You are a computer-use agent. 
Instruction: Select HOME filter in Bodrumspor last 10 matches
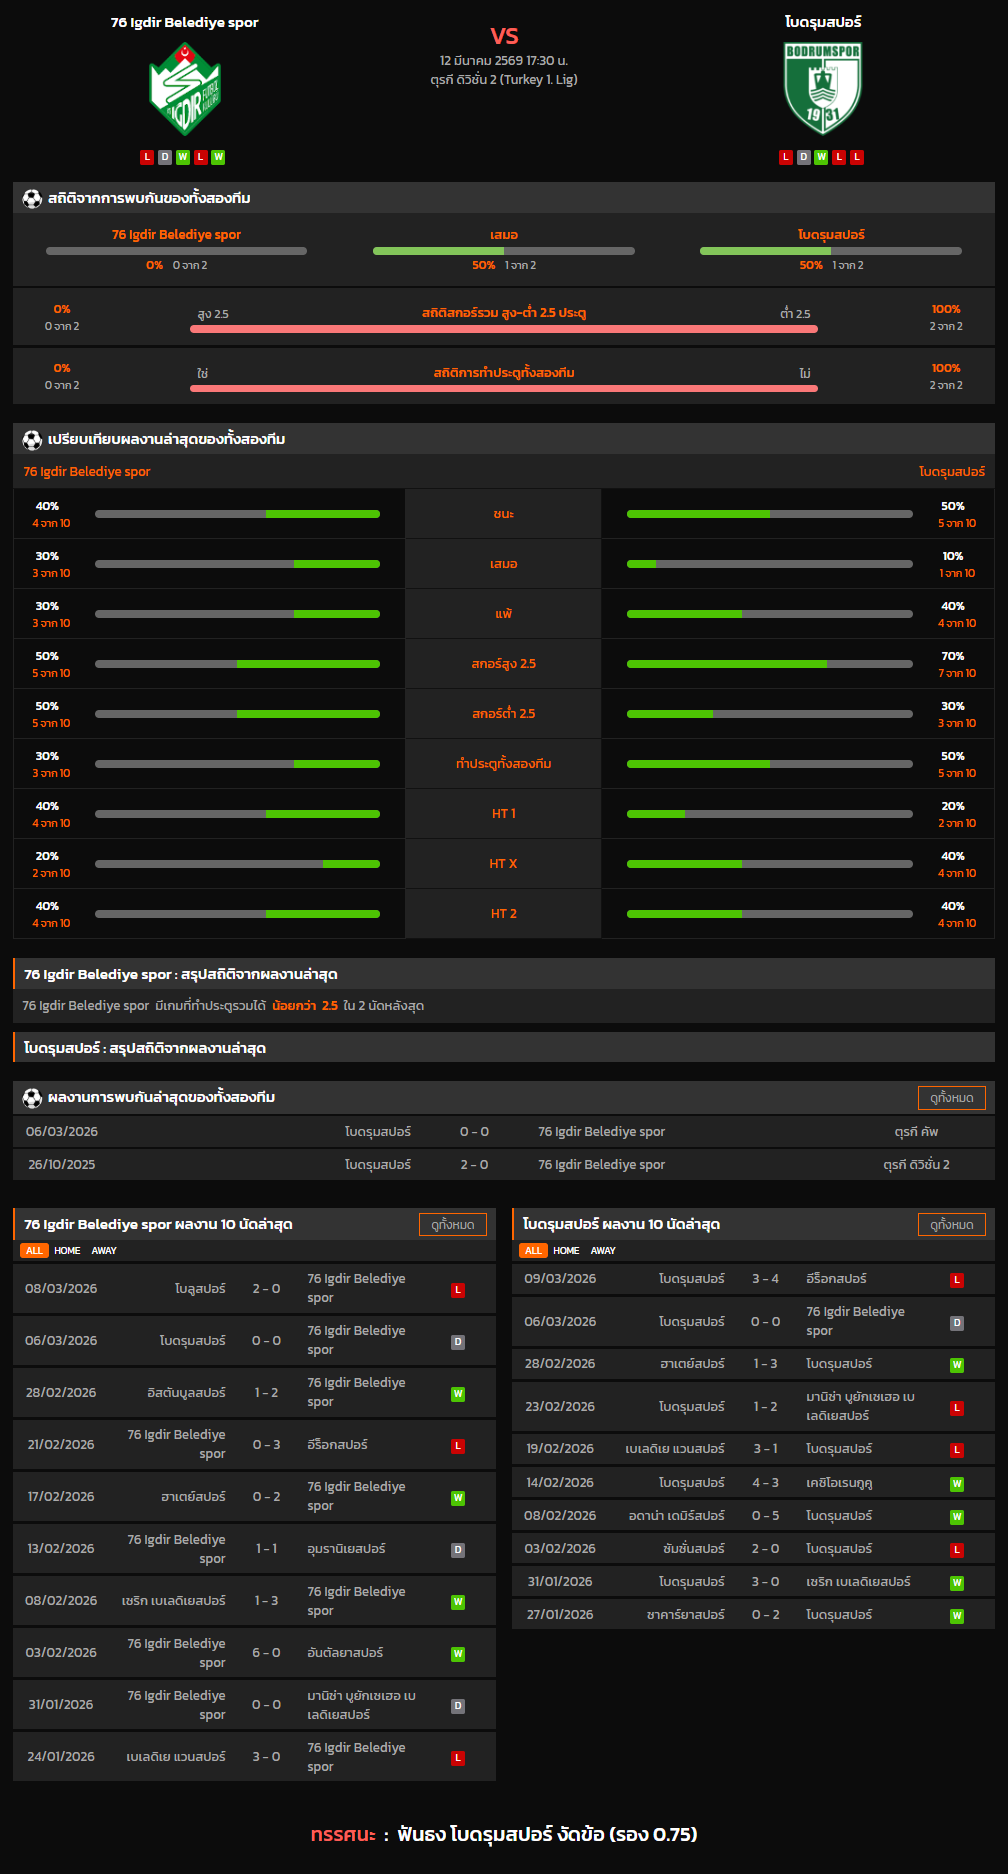coord(566,1251)
